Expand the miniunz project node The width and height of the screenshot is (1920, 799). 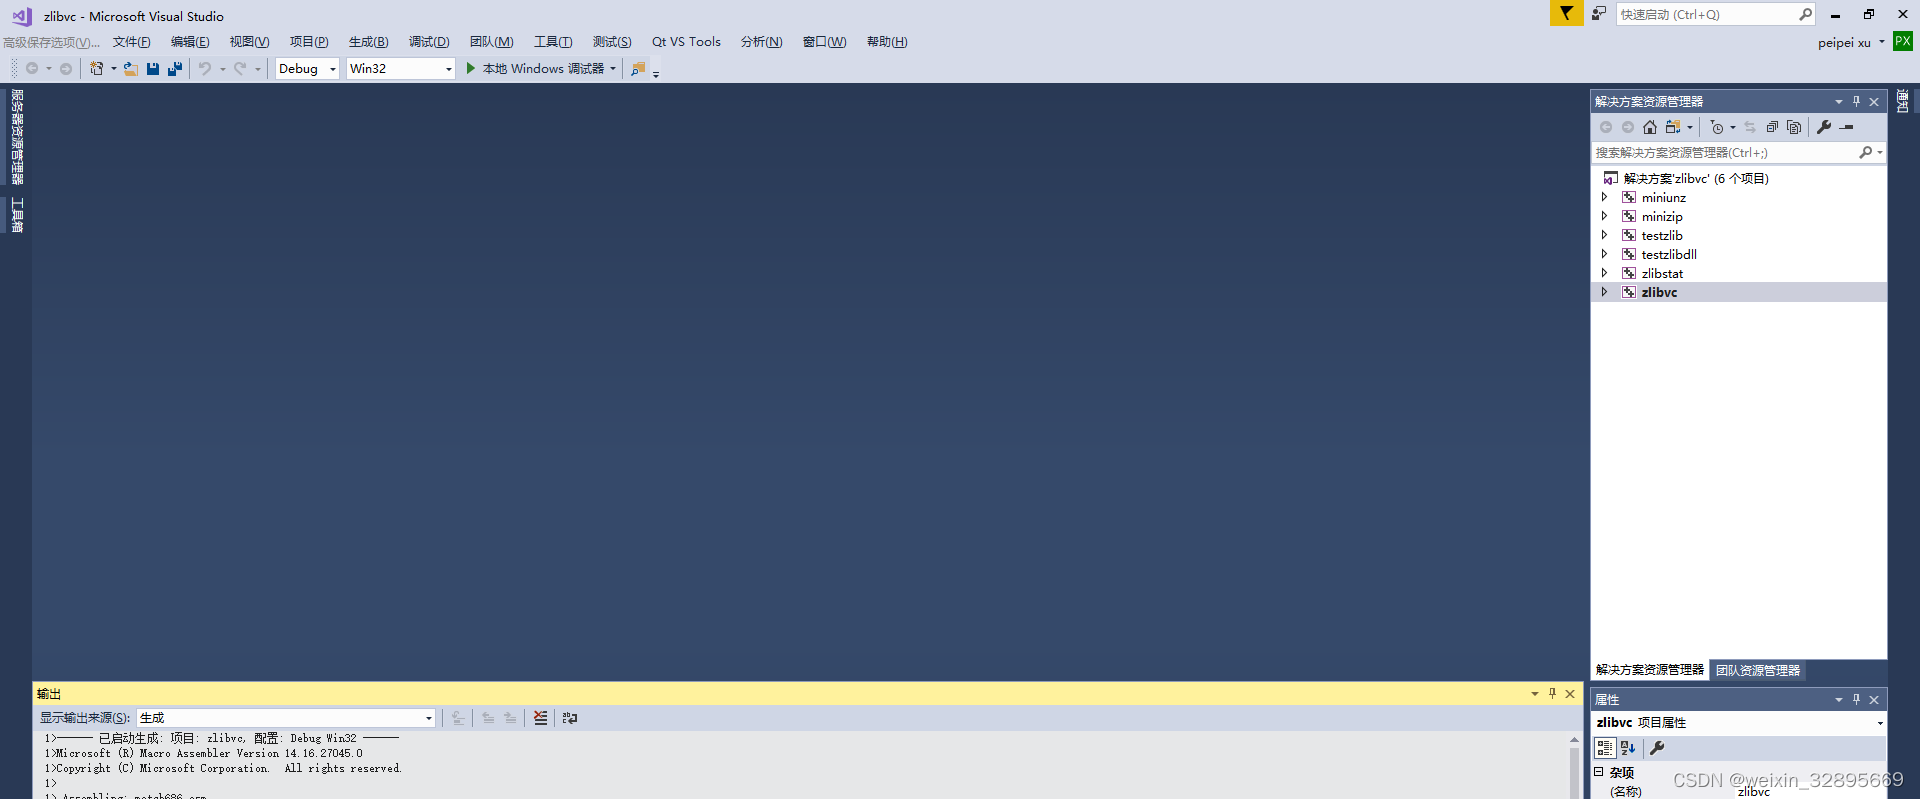(x=1605, y=198)
